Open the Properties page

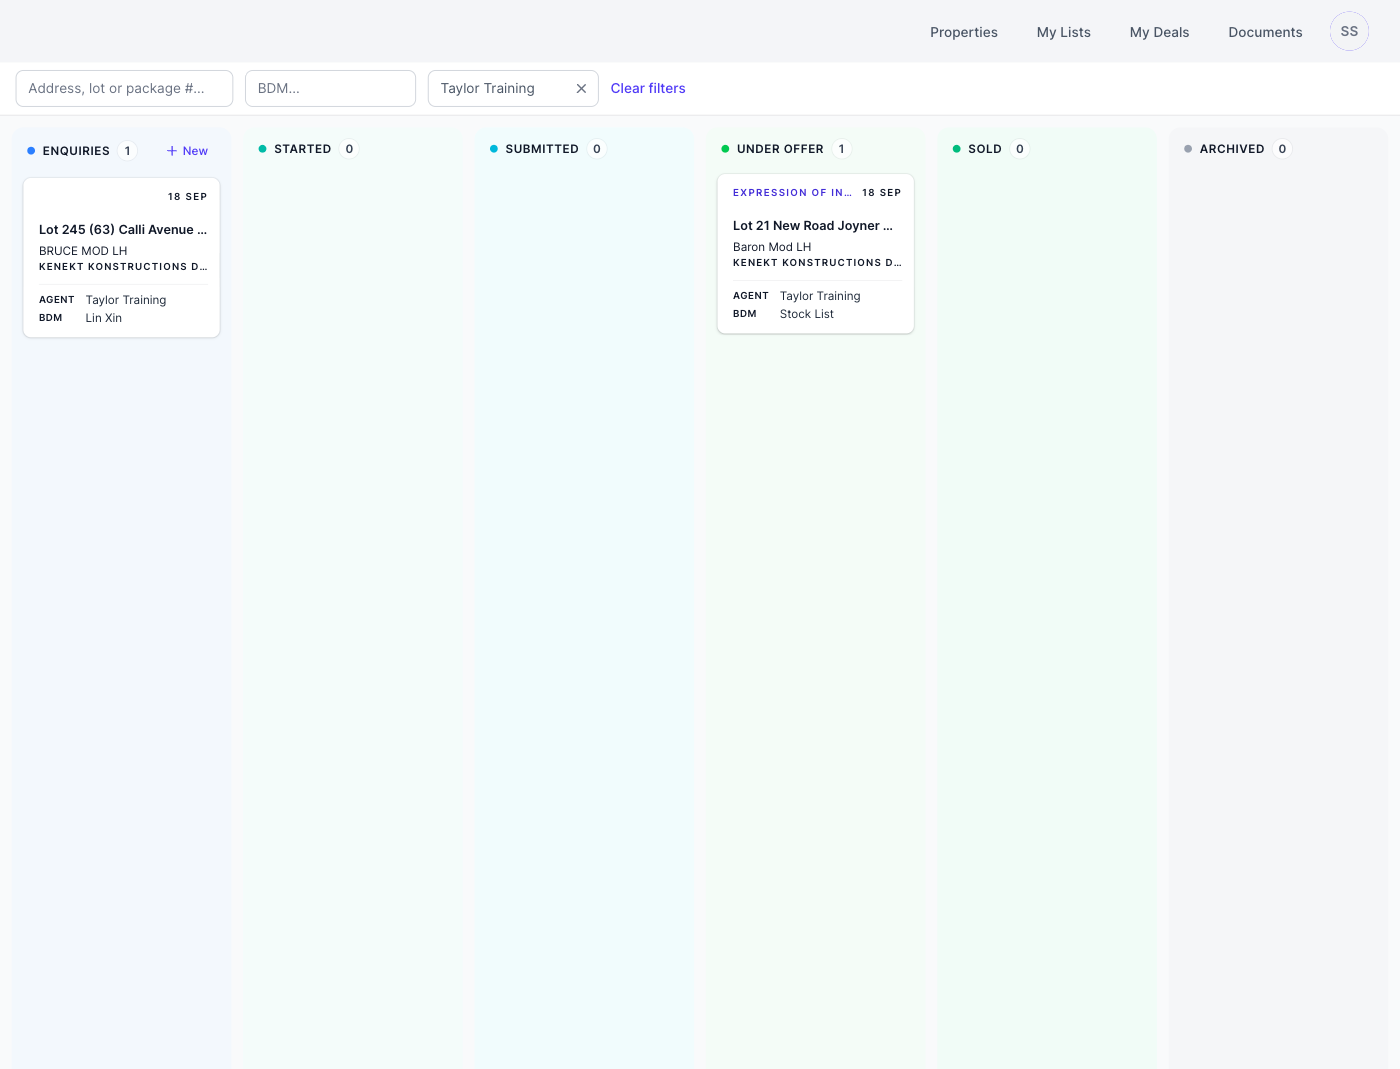[x=964, y=32]
